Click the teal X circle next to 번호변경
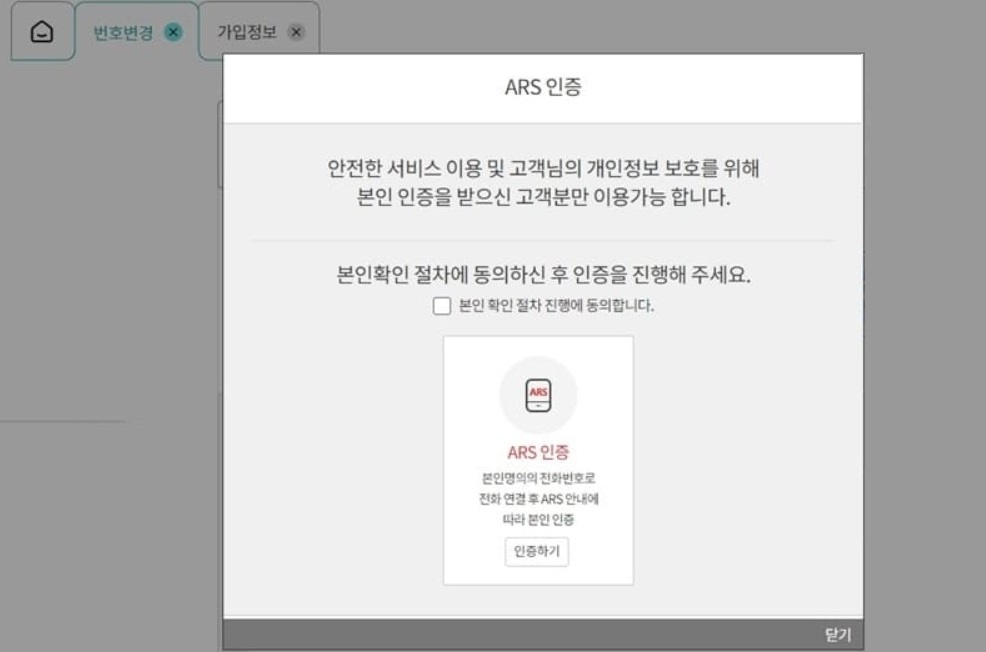Viewport: 986px width, 652px height. click(x=172, y=29)
